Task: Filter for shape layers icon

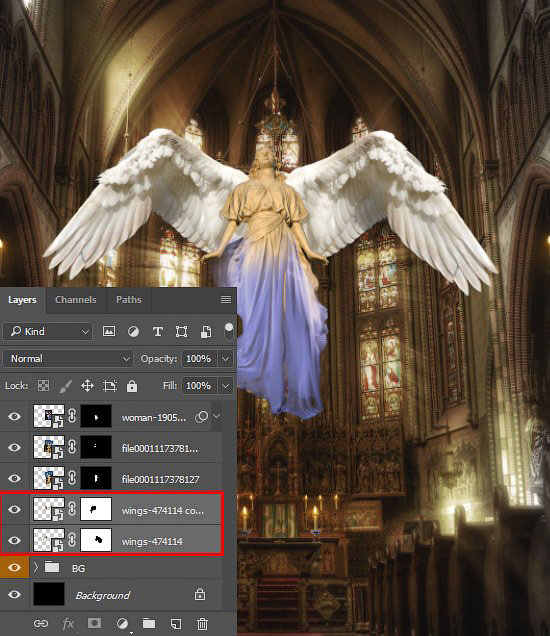Action: 181,332
